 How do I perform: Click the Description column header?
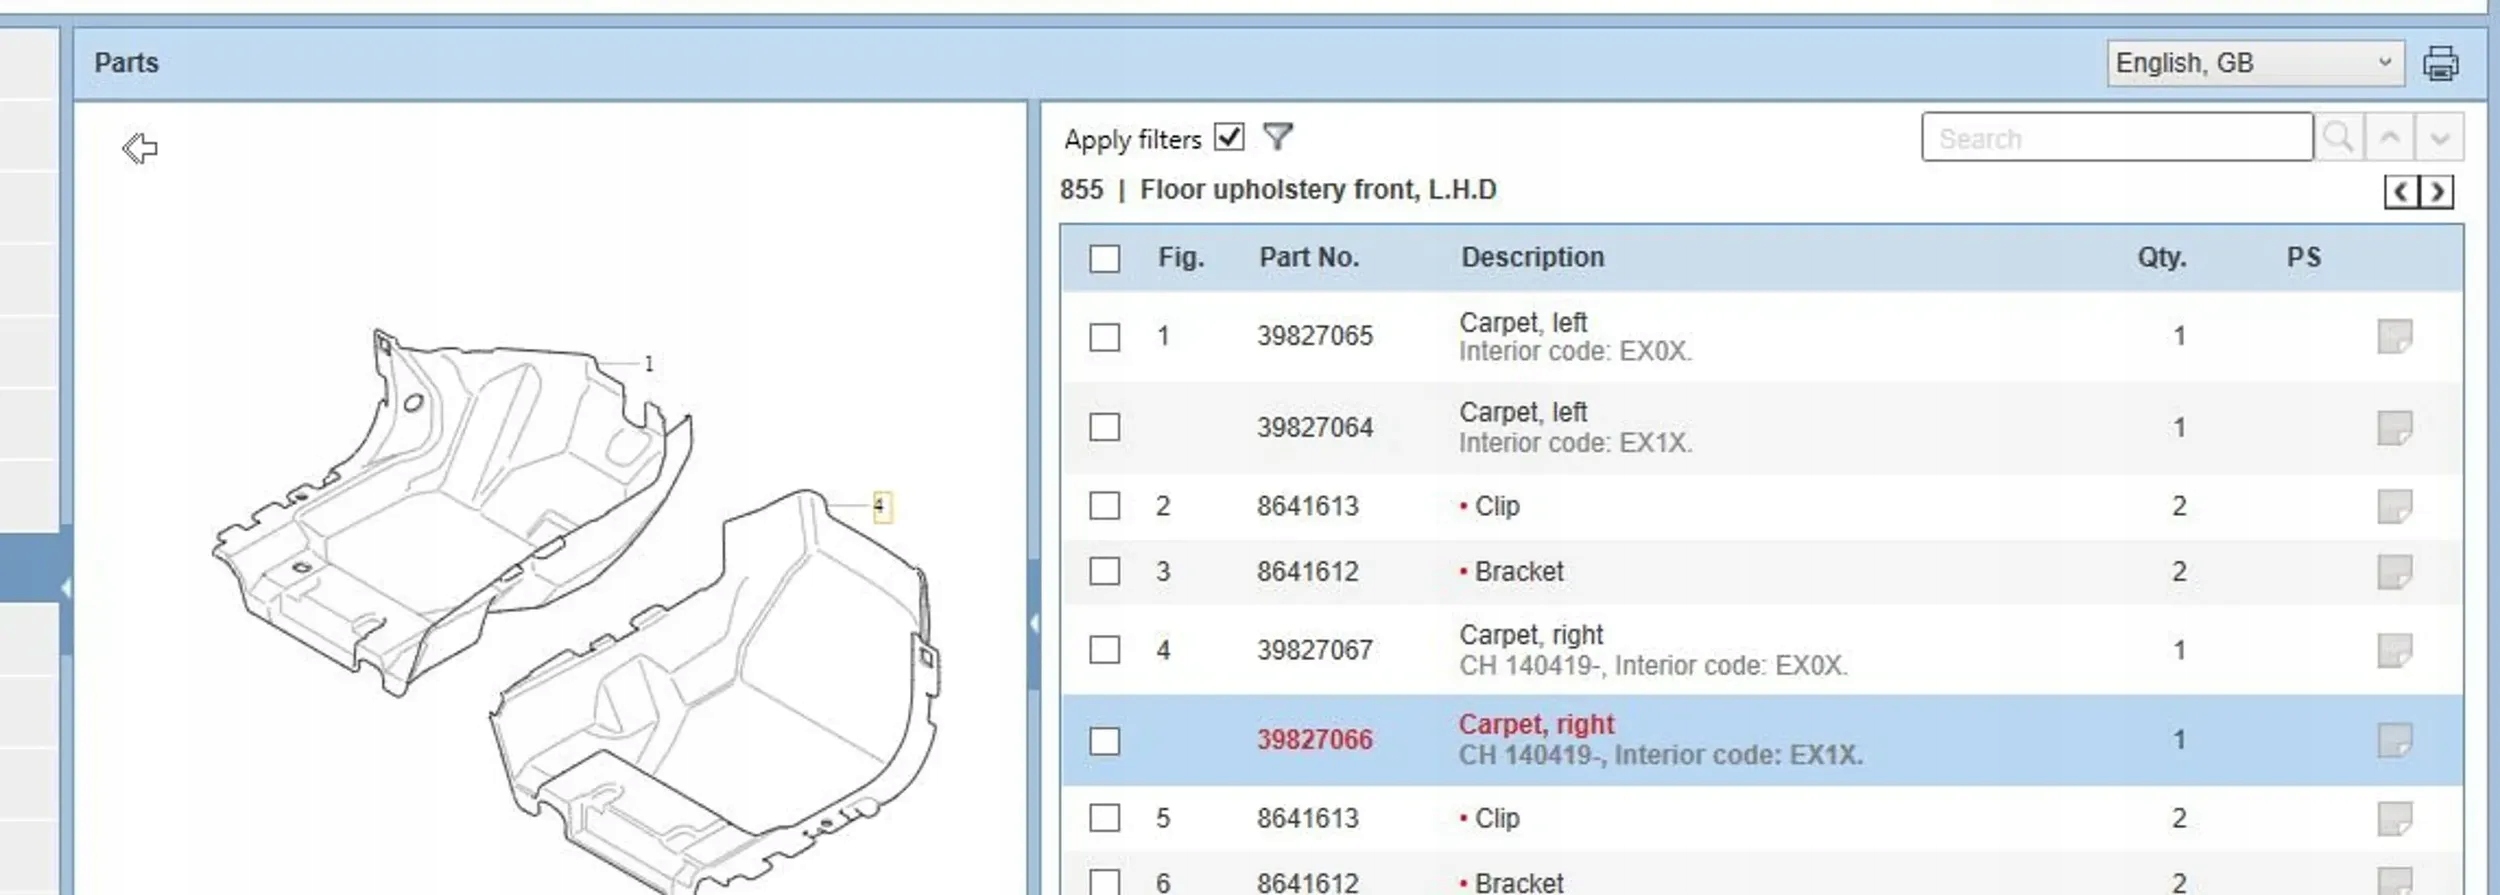click(1533, 257)
